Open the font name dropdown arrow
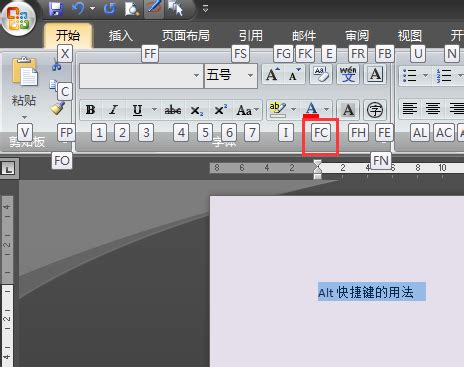Image resolution: width=464 pixels, height=367 pixels. [197, 76]
